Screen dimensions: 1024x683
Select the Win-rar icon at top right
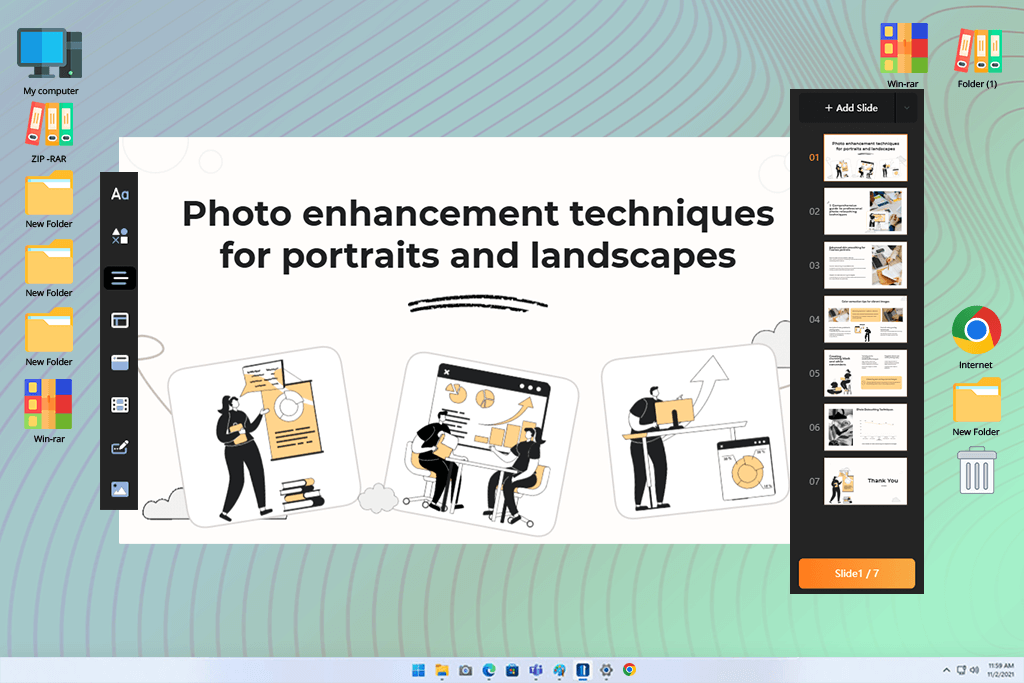point(903,56)
